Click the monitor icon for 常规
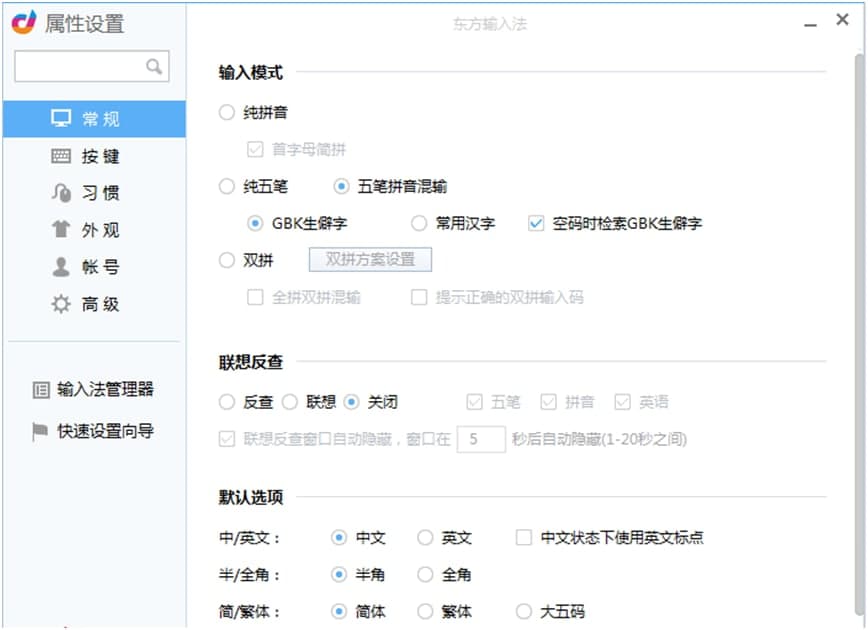The width and height of the screenshot is (868, 630). 61,119
